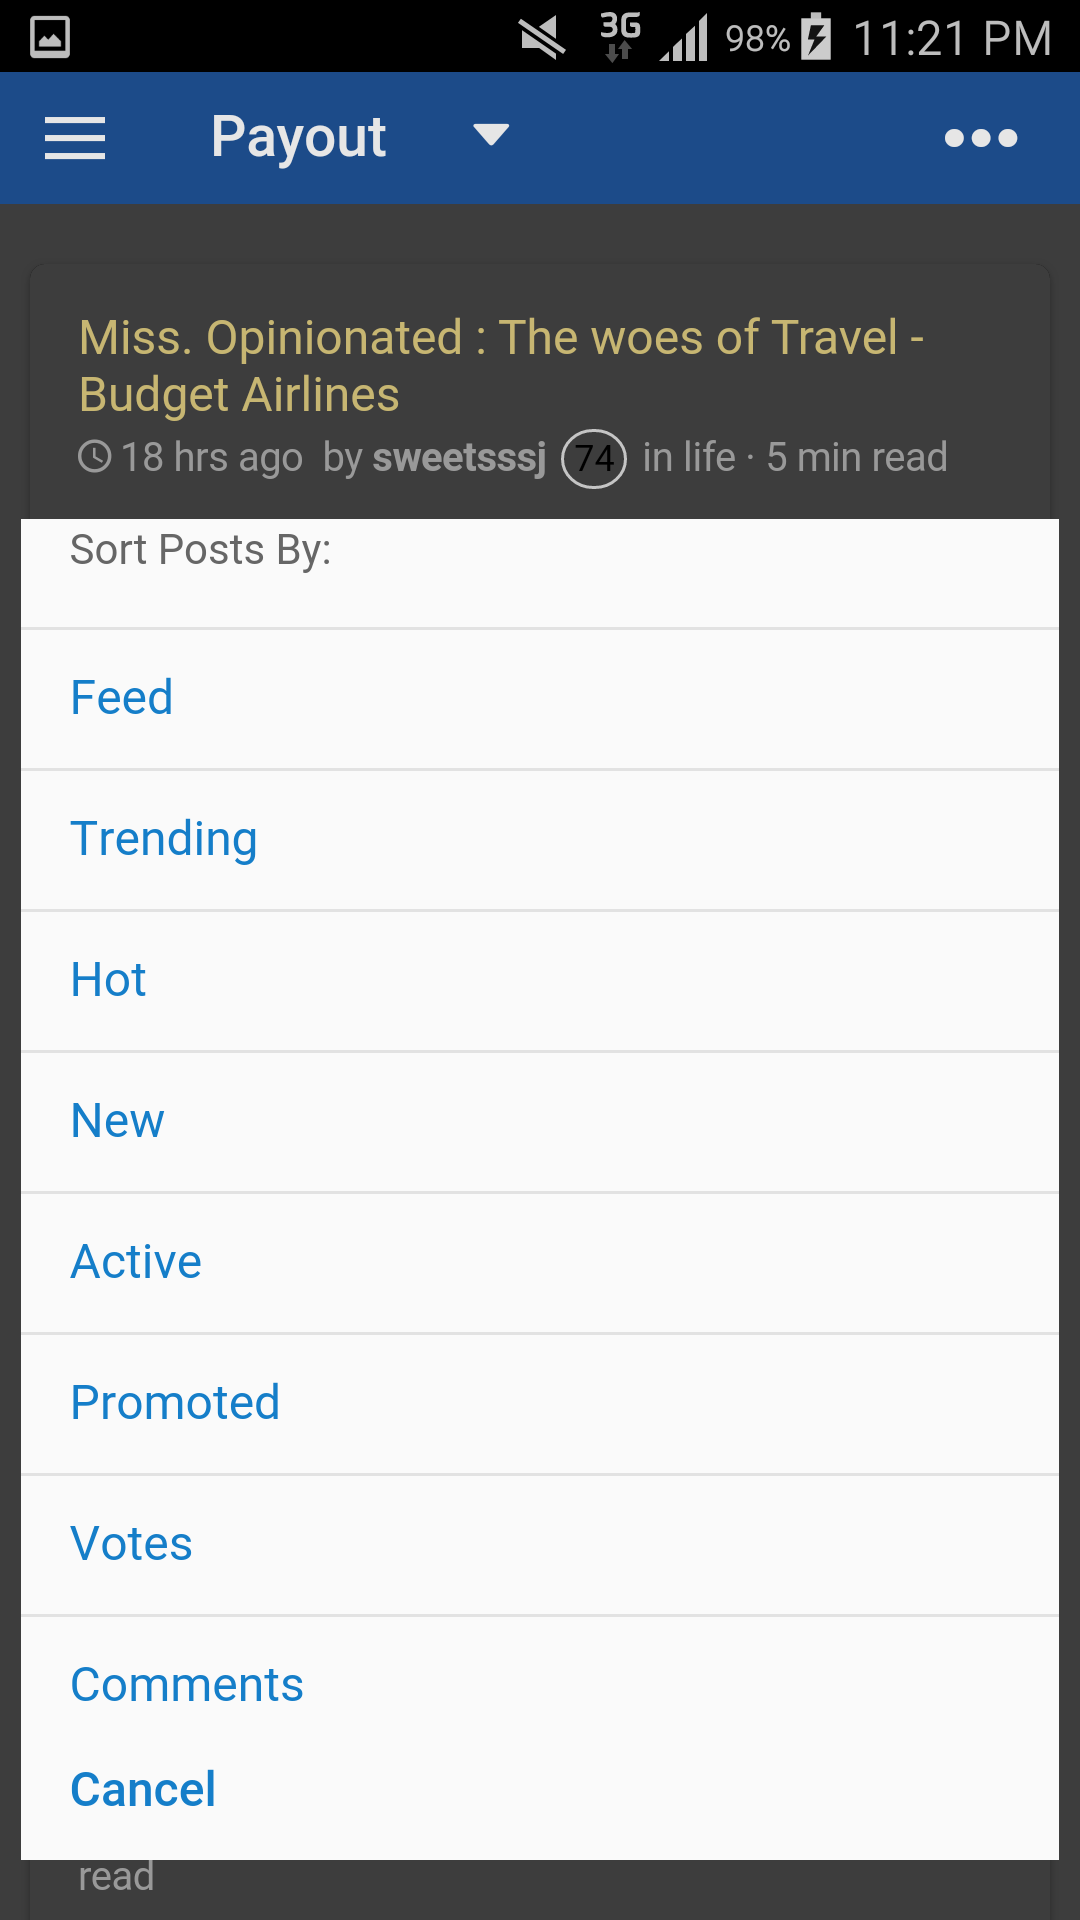This screenshot has width=1080, height=1920.
Task: Tap the reputation badge showing 74
Action: (594, 458)
